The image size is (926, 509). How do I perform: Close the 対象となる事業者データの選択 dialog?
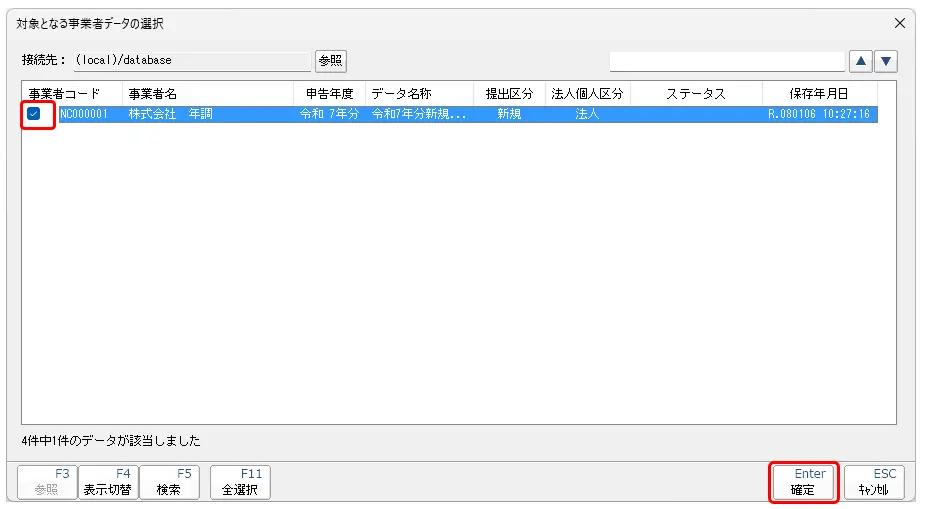pyautogui.click(x=900, y=23)
